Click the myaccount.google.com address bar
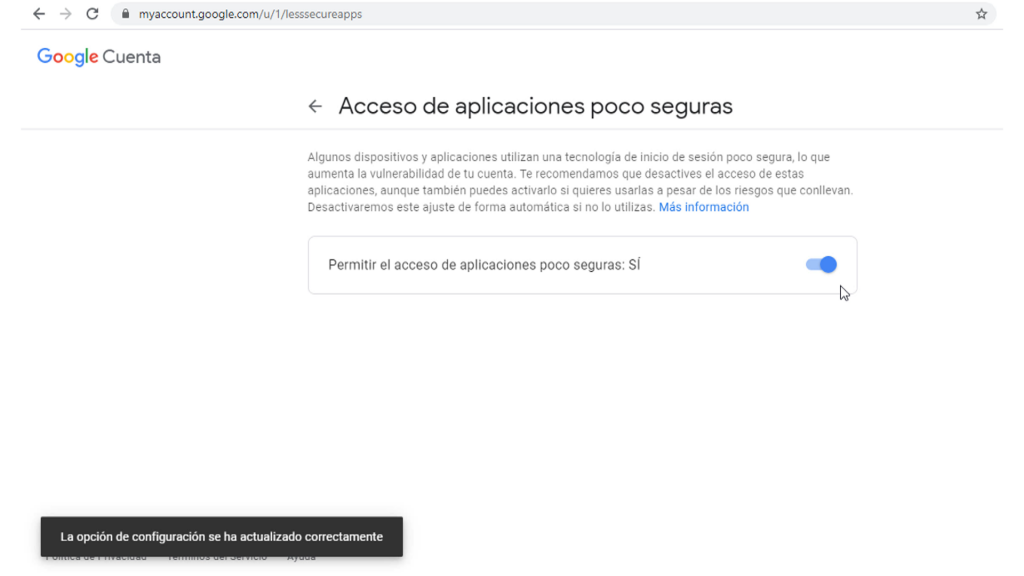Image resolution: width=1024 pixels, height=576 pixels. pos(500,14)
